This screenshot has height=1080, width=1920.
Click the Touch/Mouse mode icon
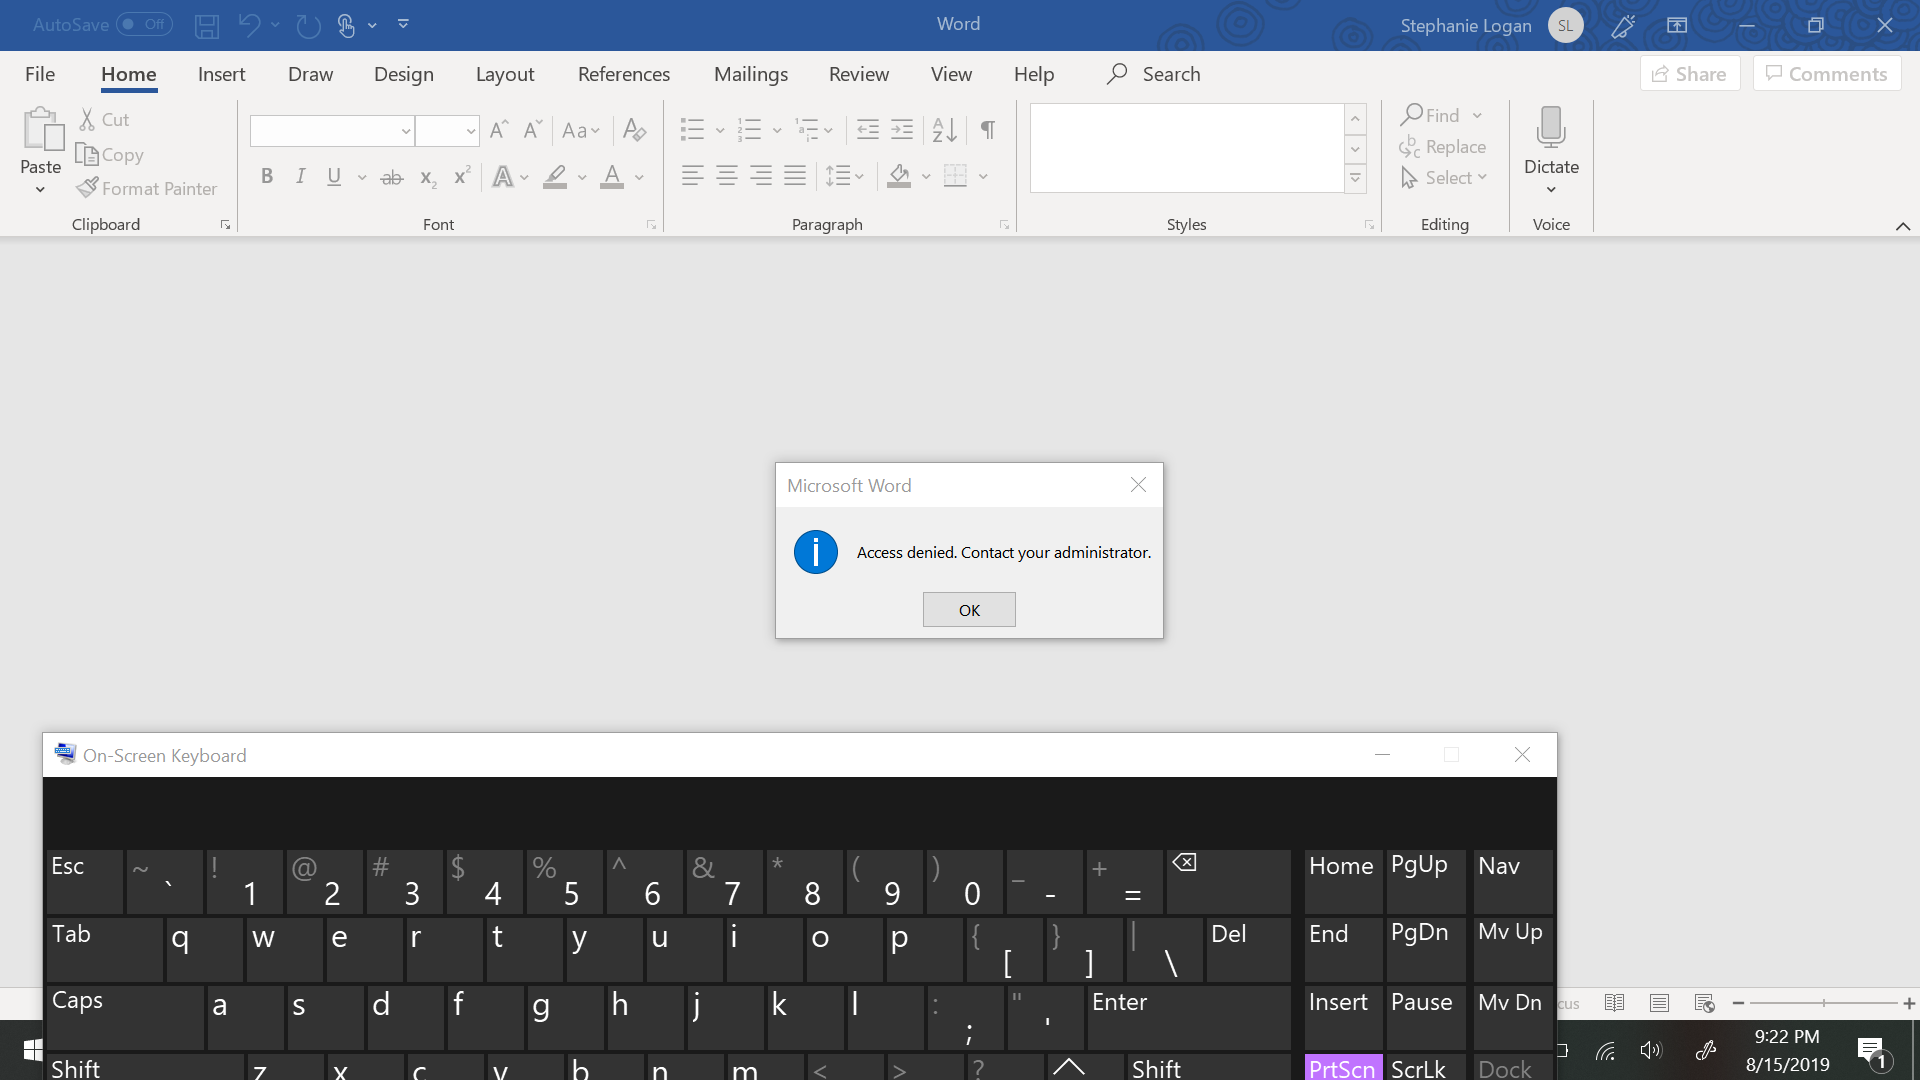tap(346, 25)
